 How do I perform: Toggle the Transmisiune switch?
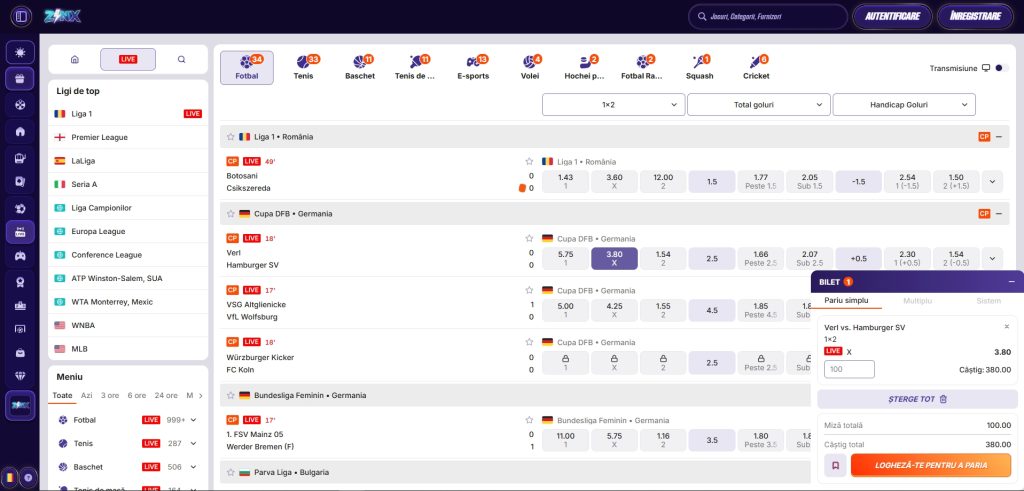click(1002, 68)
